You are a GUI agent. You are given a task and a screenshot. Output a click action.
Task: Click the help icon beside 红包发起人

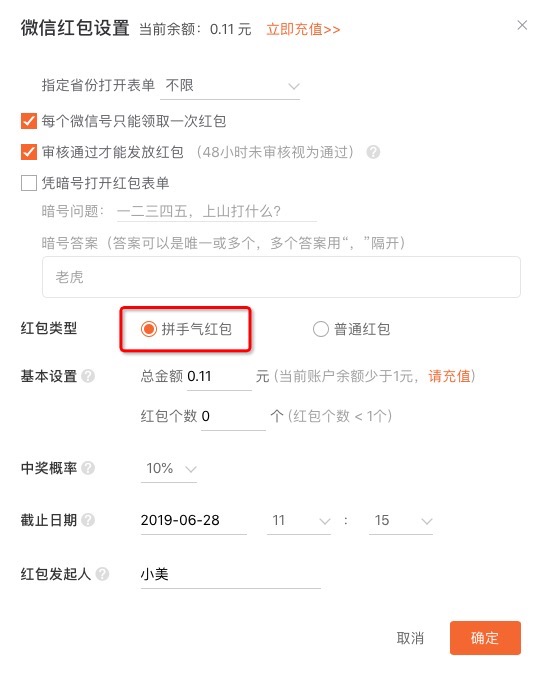point(102,574)
